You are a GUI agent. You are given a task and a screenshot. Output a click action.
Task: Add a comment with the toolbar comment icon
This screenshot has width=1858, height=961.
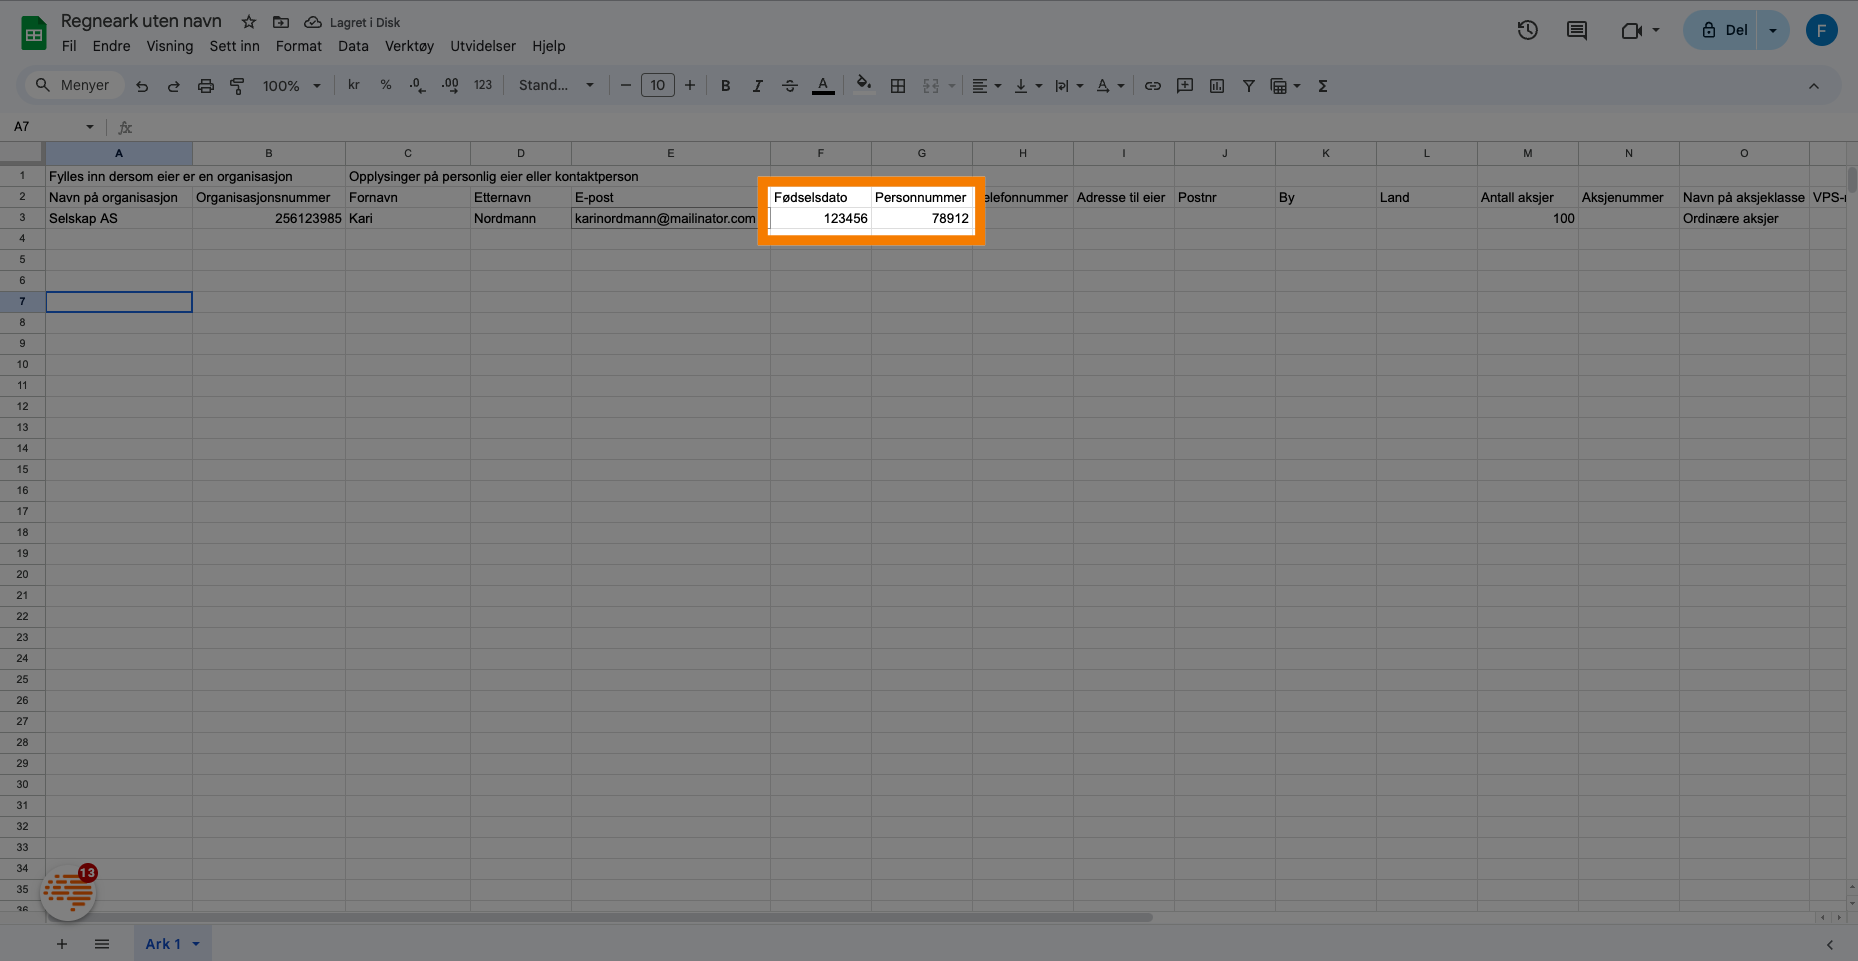1185,86
